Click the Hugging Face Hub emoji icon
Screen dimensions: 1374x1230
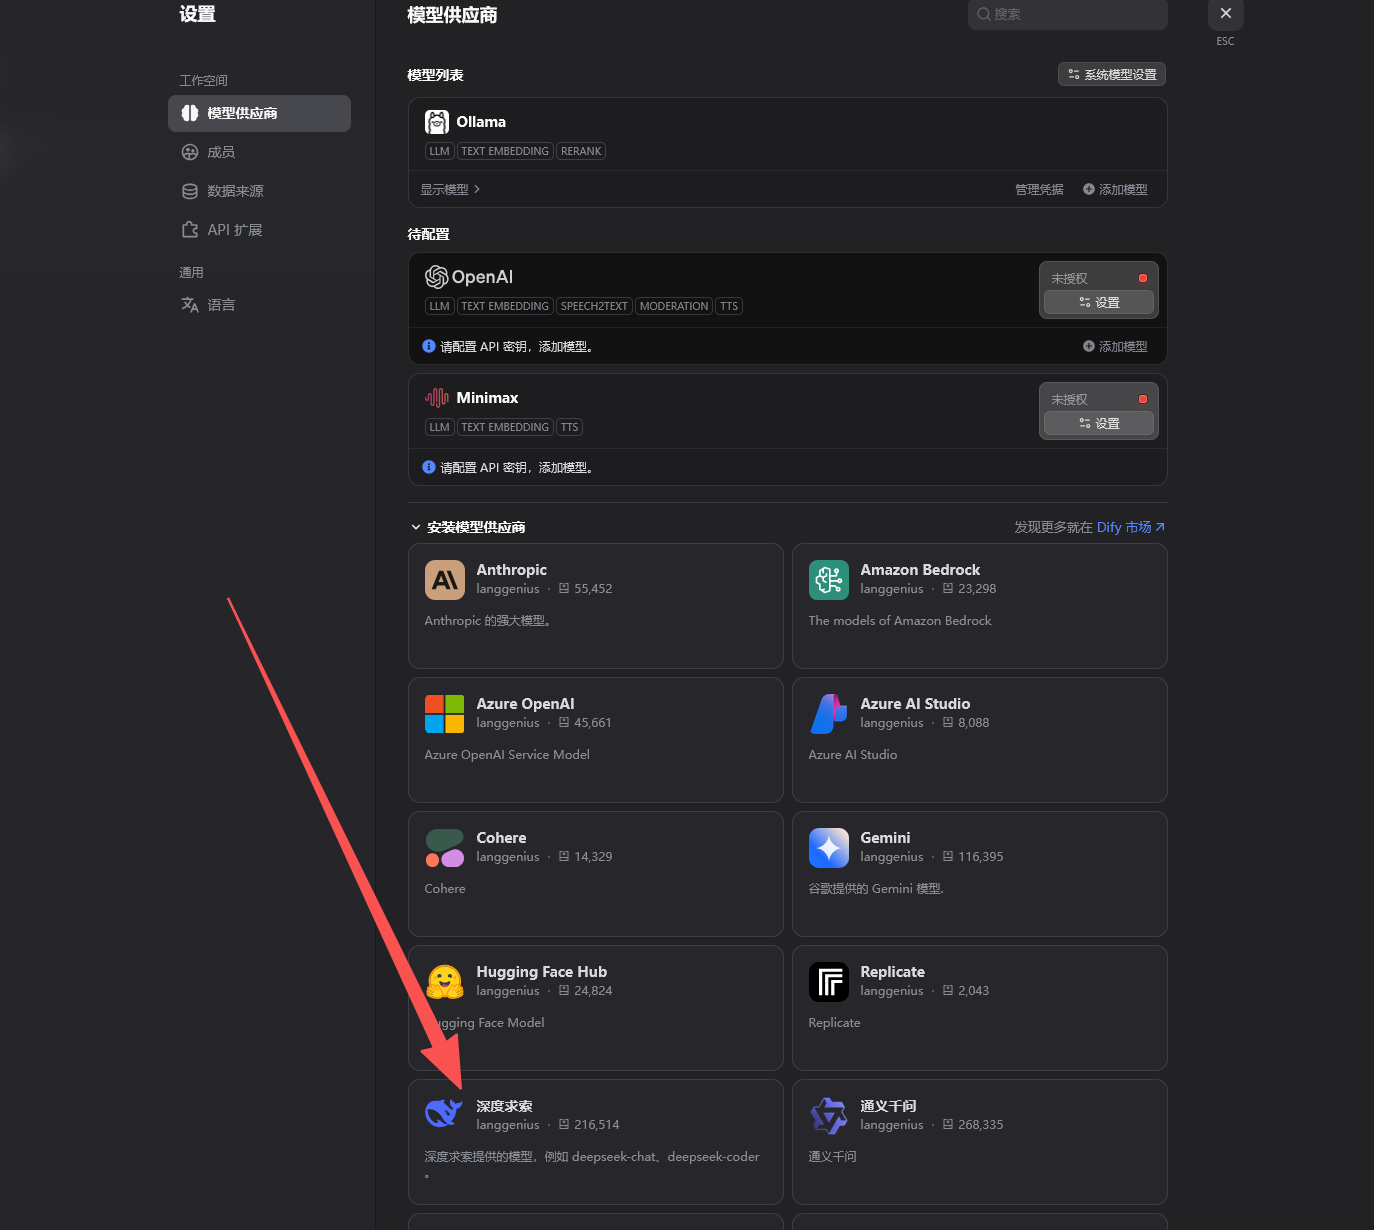click(x=445, y=982)
